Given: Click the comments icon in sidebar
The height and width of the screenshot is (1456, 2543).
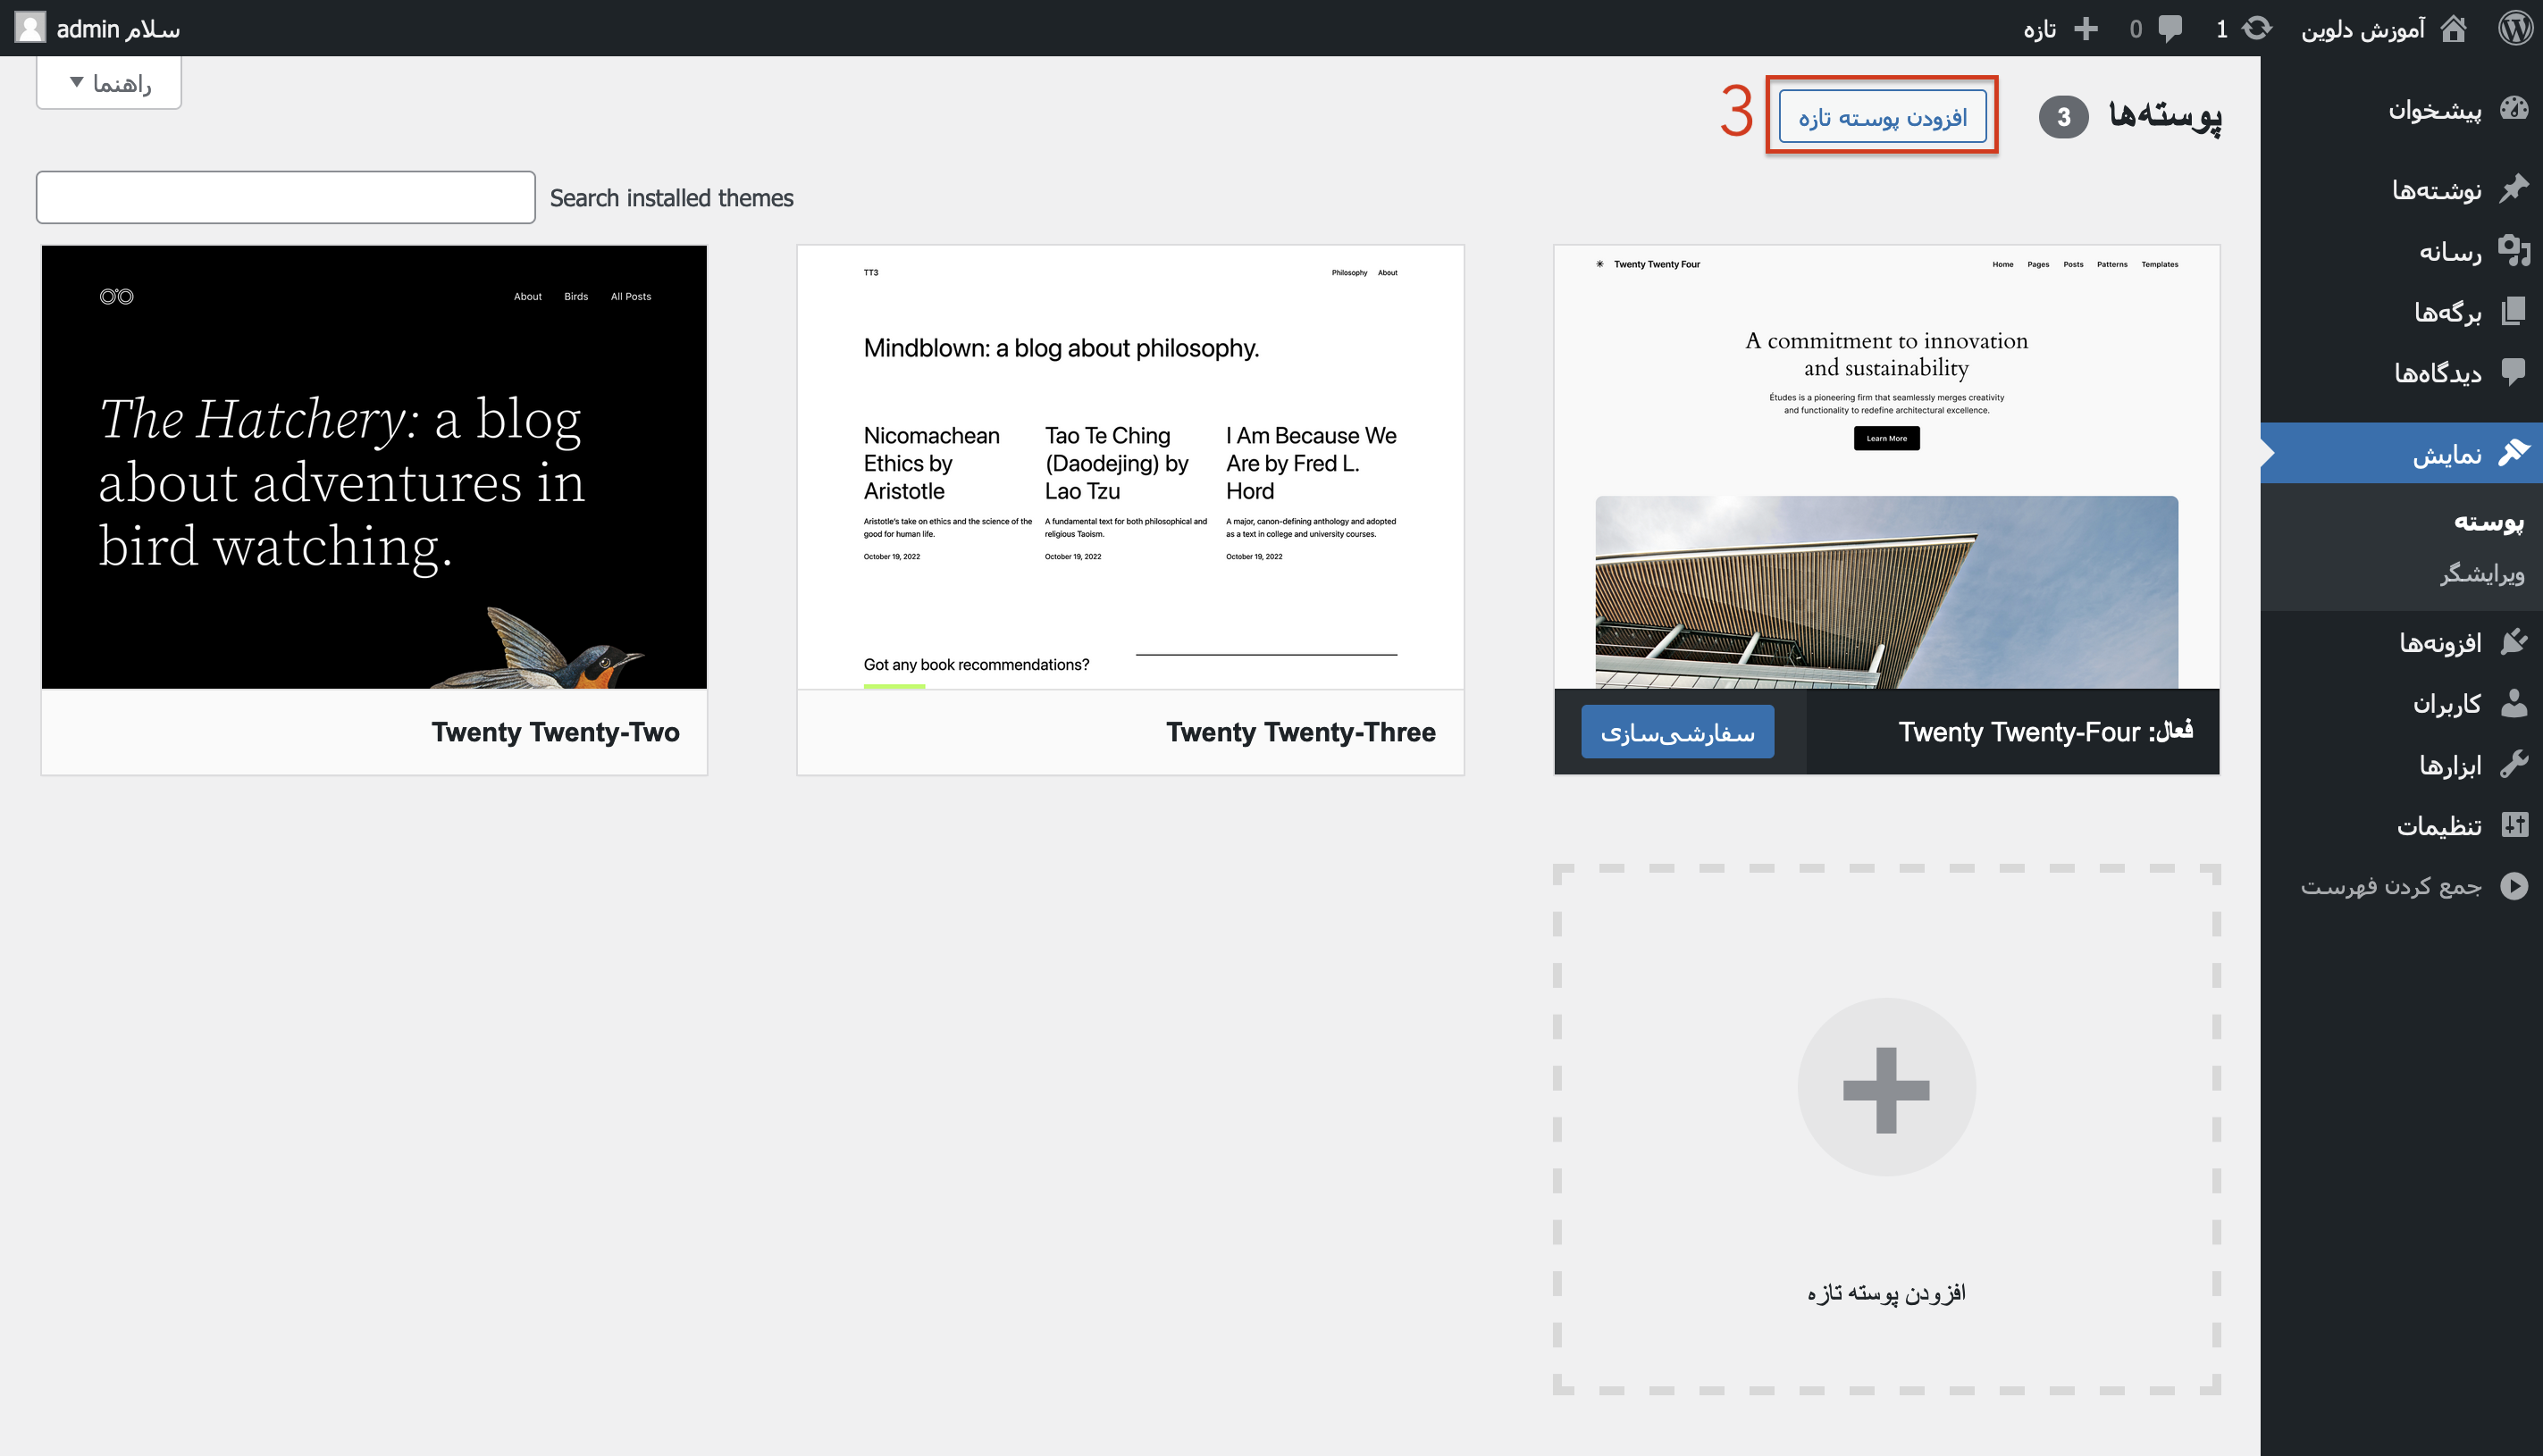Looking at the screenshot, I should click(x=2513, y=372).
